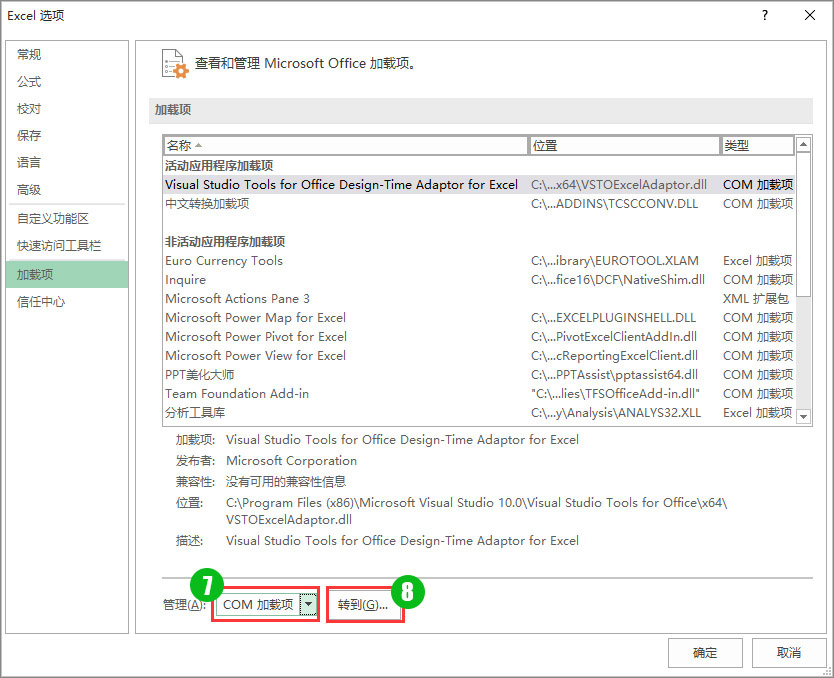
Task: Open the help question mark button
Action: (765, 15)
